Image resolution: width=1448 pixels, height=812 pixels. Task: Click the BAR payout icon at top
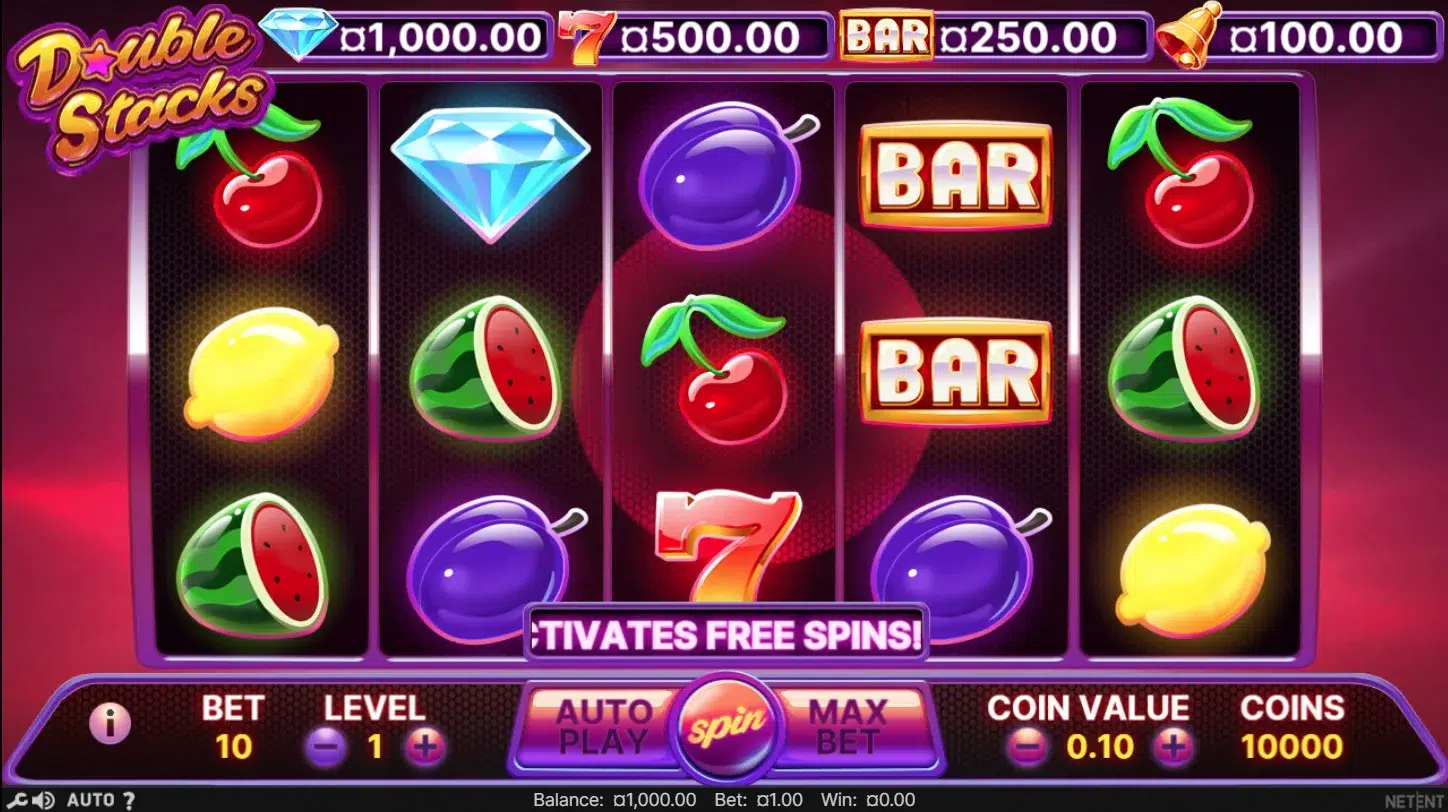coord(886,37)
